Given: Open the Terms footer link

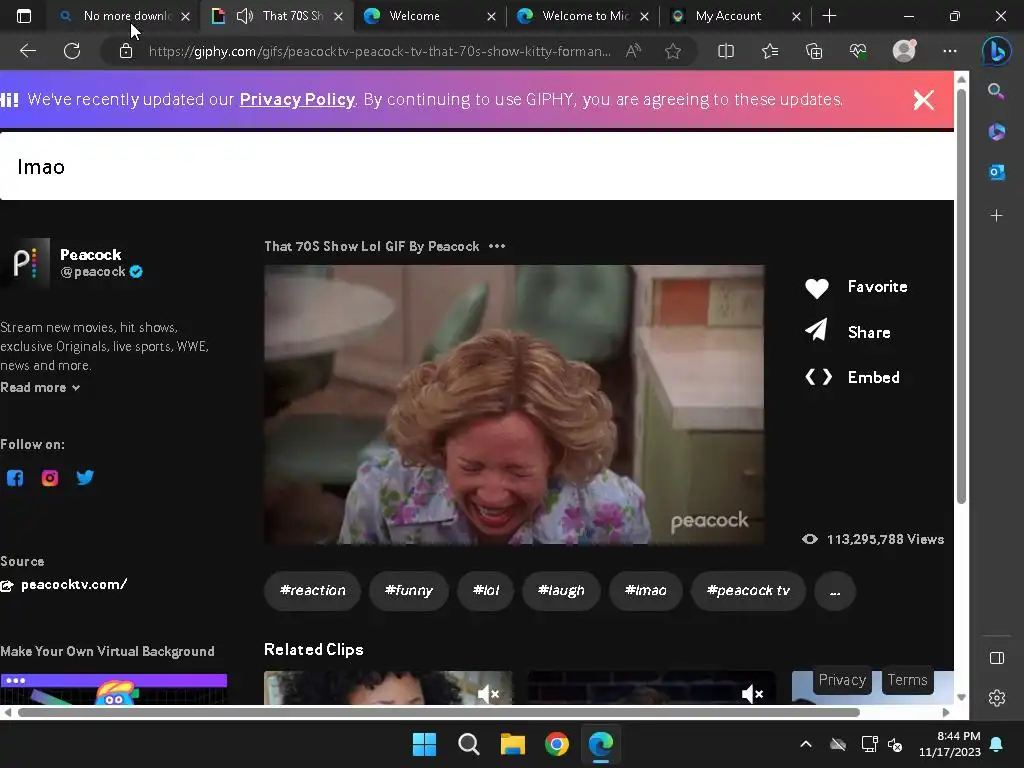Looking at the screenshot, I should pyautogui.click(x=907, y=680).
